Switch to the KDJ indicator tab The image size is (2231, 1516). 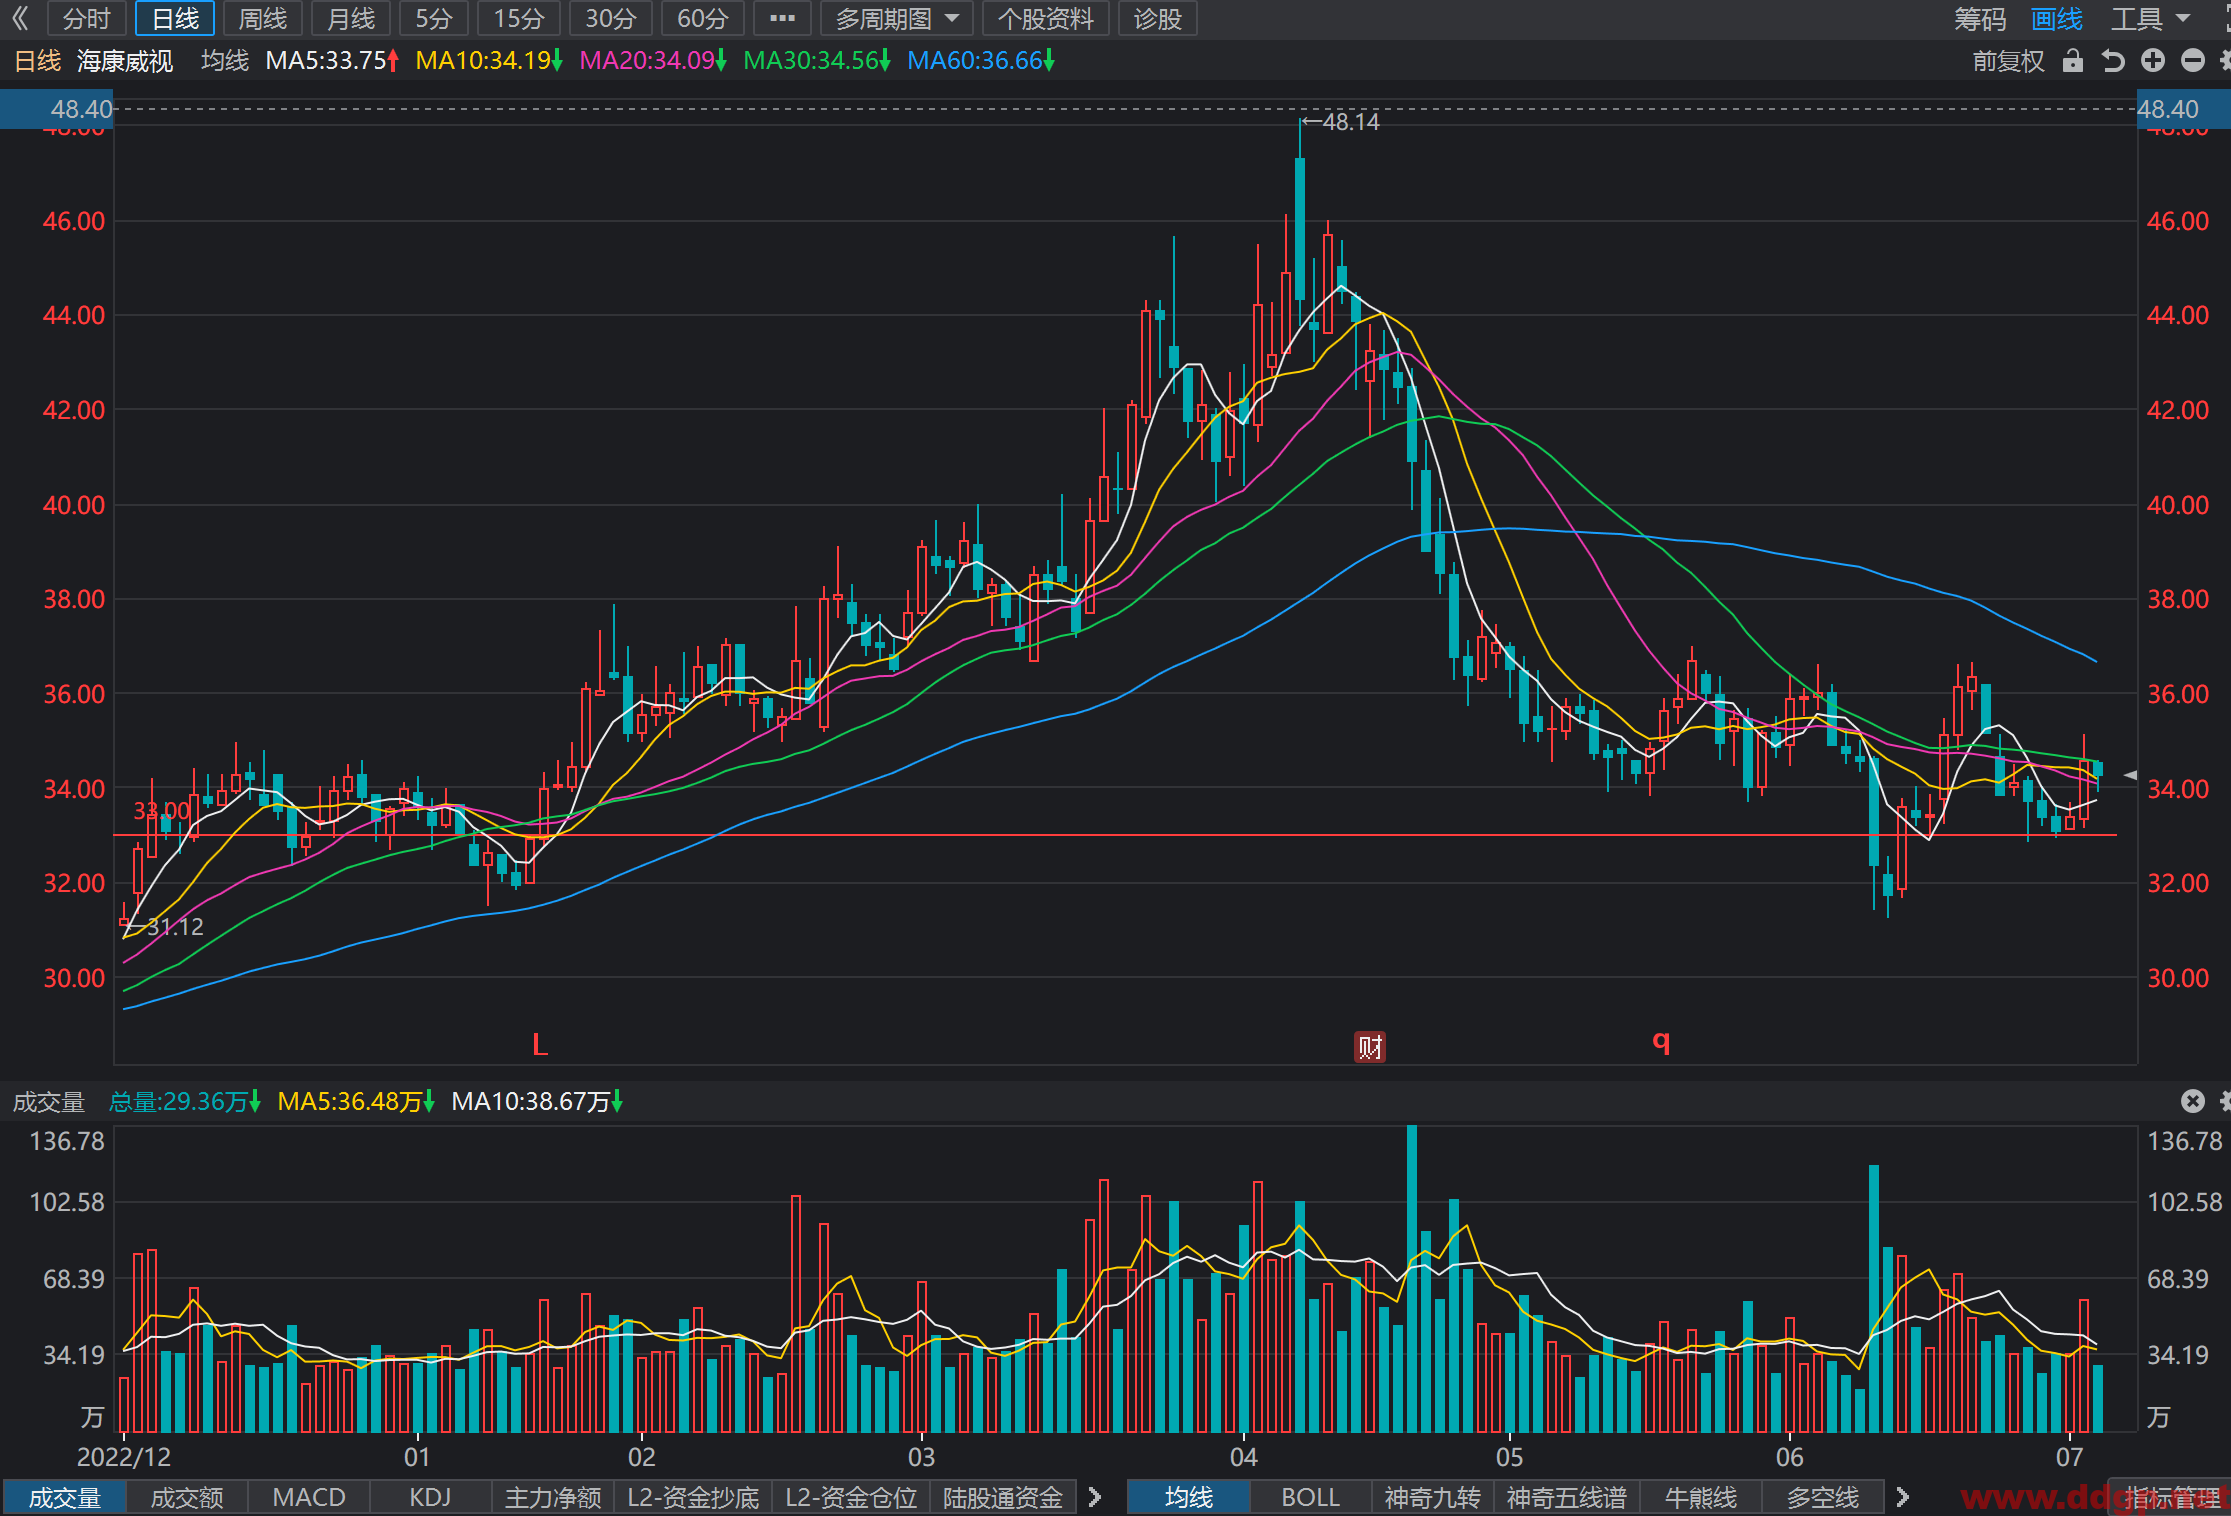tap(431, 1497)
